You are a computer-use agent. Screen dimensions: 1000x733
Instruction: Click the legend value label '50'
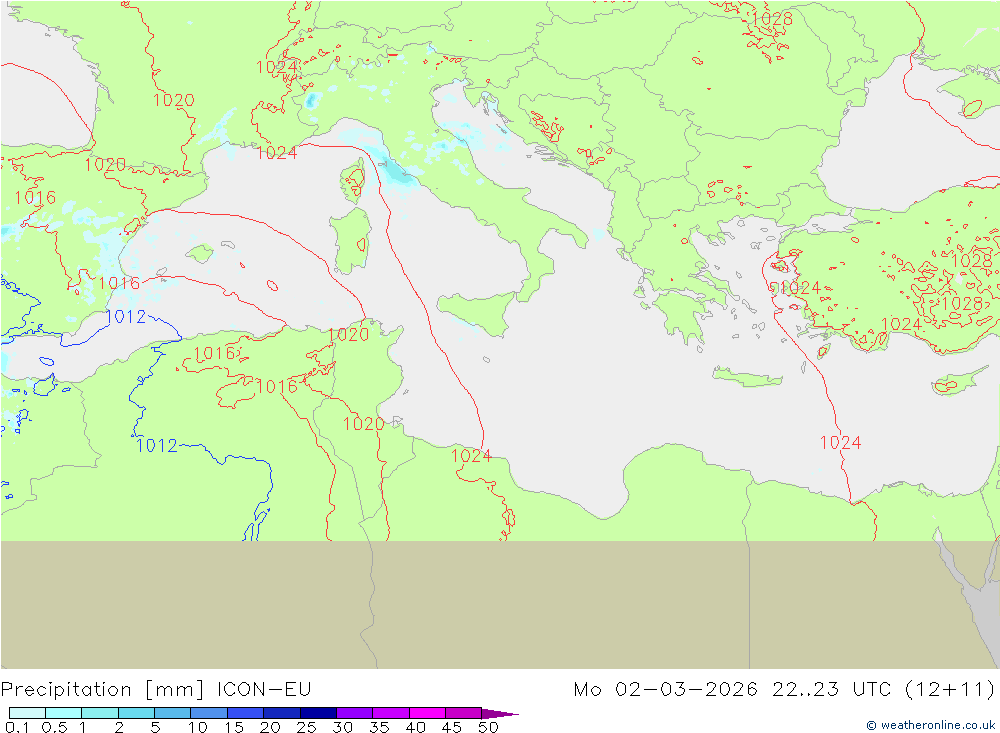[x=488, y=727]
